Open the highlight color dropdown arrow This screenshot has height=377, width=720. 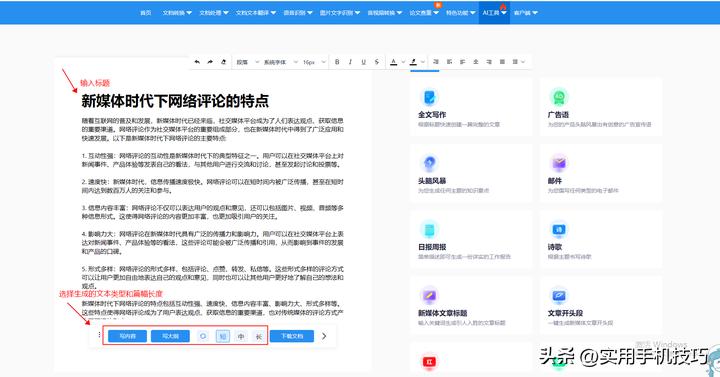point(423,62)
